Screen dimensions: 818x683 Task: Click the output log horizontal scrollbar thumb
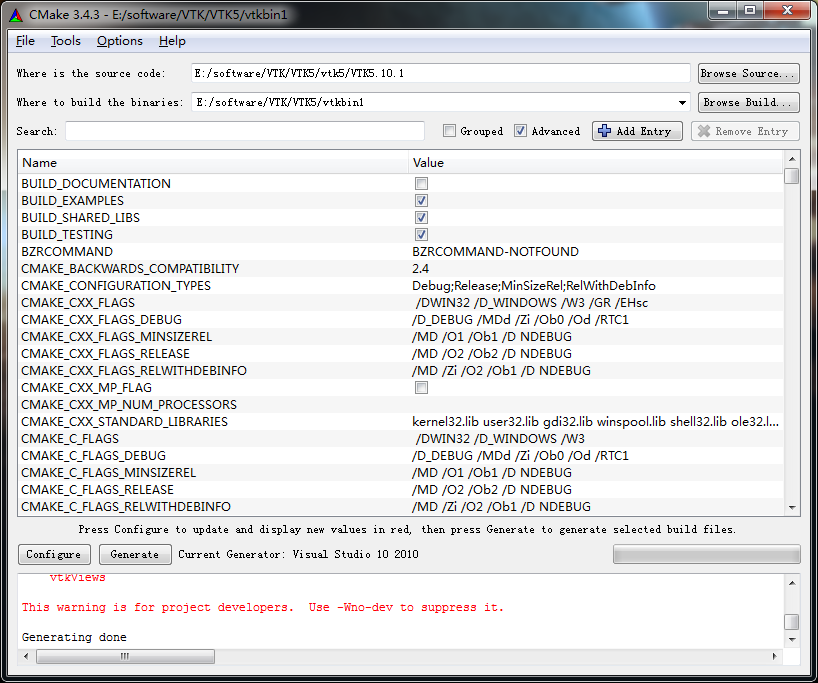click(x=125, y=656)
